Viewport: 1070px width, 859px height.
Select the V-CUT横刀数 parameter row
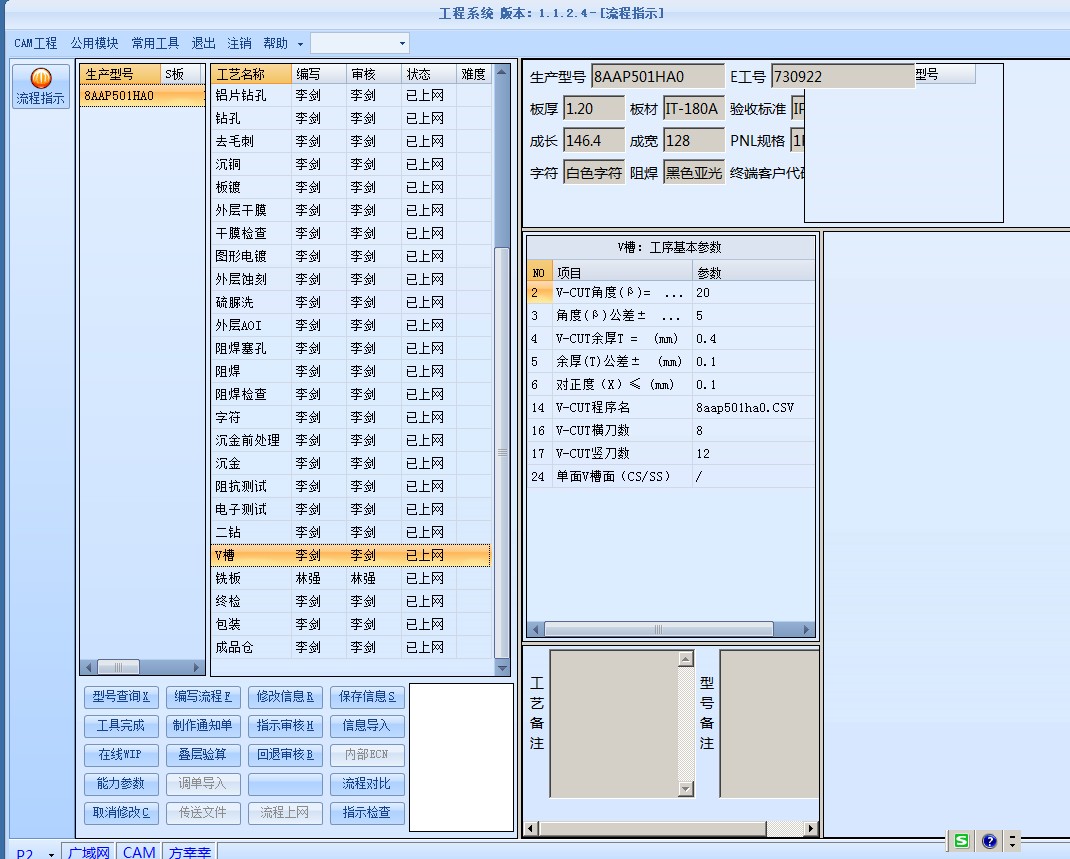click(671, 431)
